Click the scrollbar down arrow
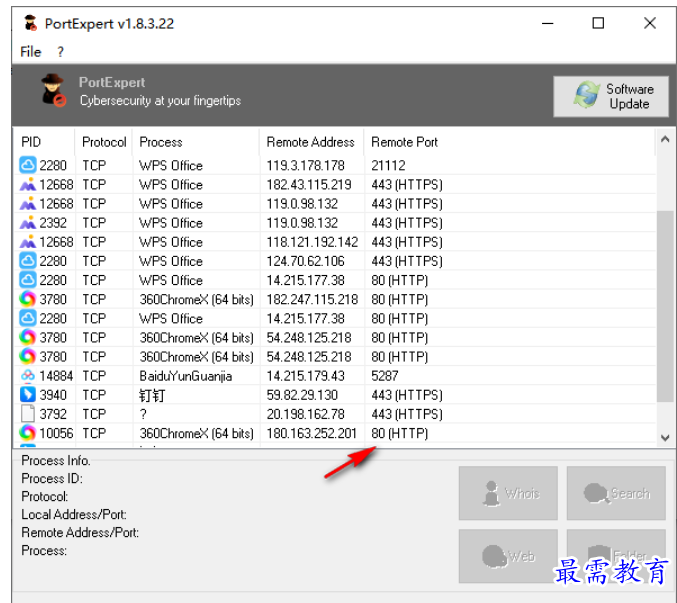The height and width of the screenshot is (603, 677). coord(666,437)
